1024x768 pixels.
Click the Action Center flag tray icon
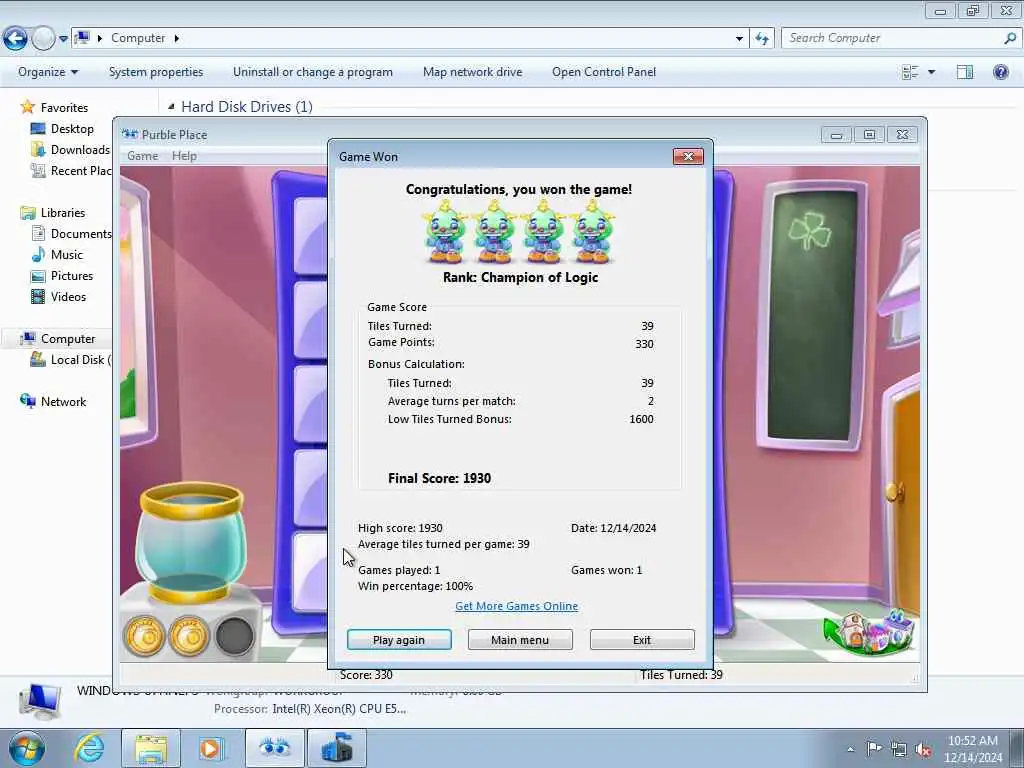click(x=874, y=749)
